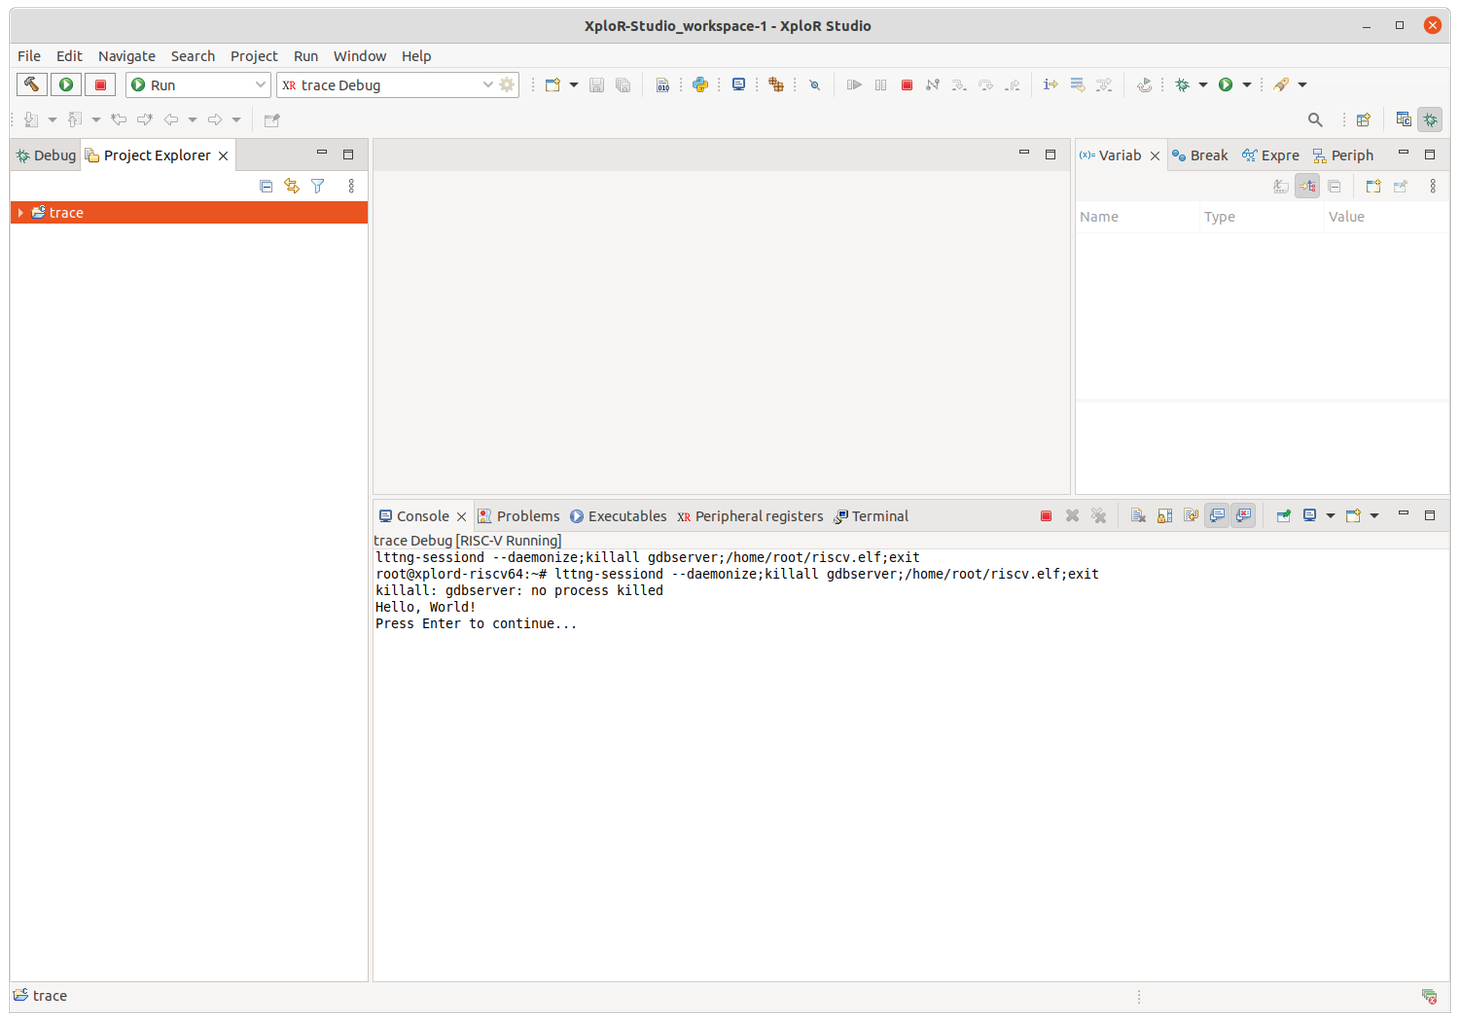Click the Build hammer button
1460x1022 pixels.
click(x=32, y=85)
